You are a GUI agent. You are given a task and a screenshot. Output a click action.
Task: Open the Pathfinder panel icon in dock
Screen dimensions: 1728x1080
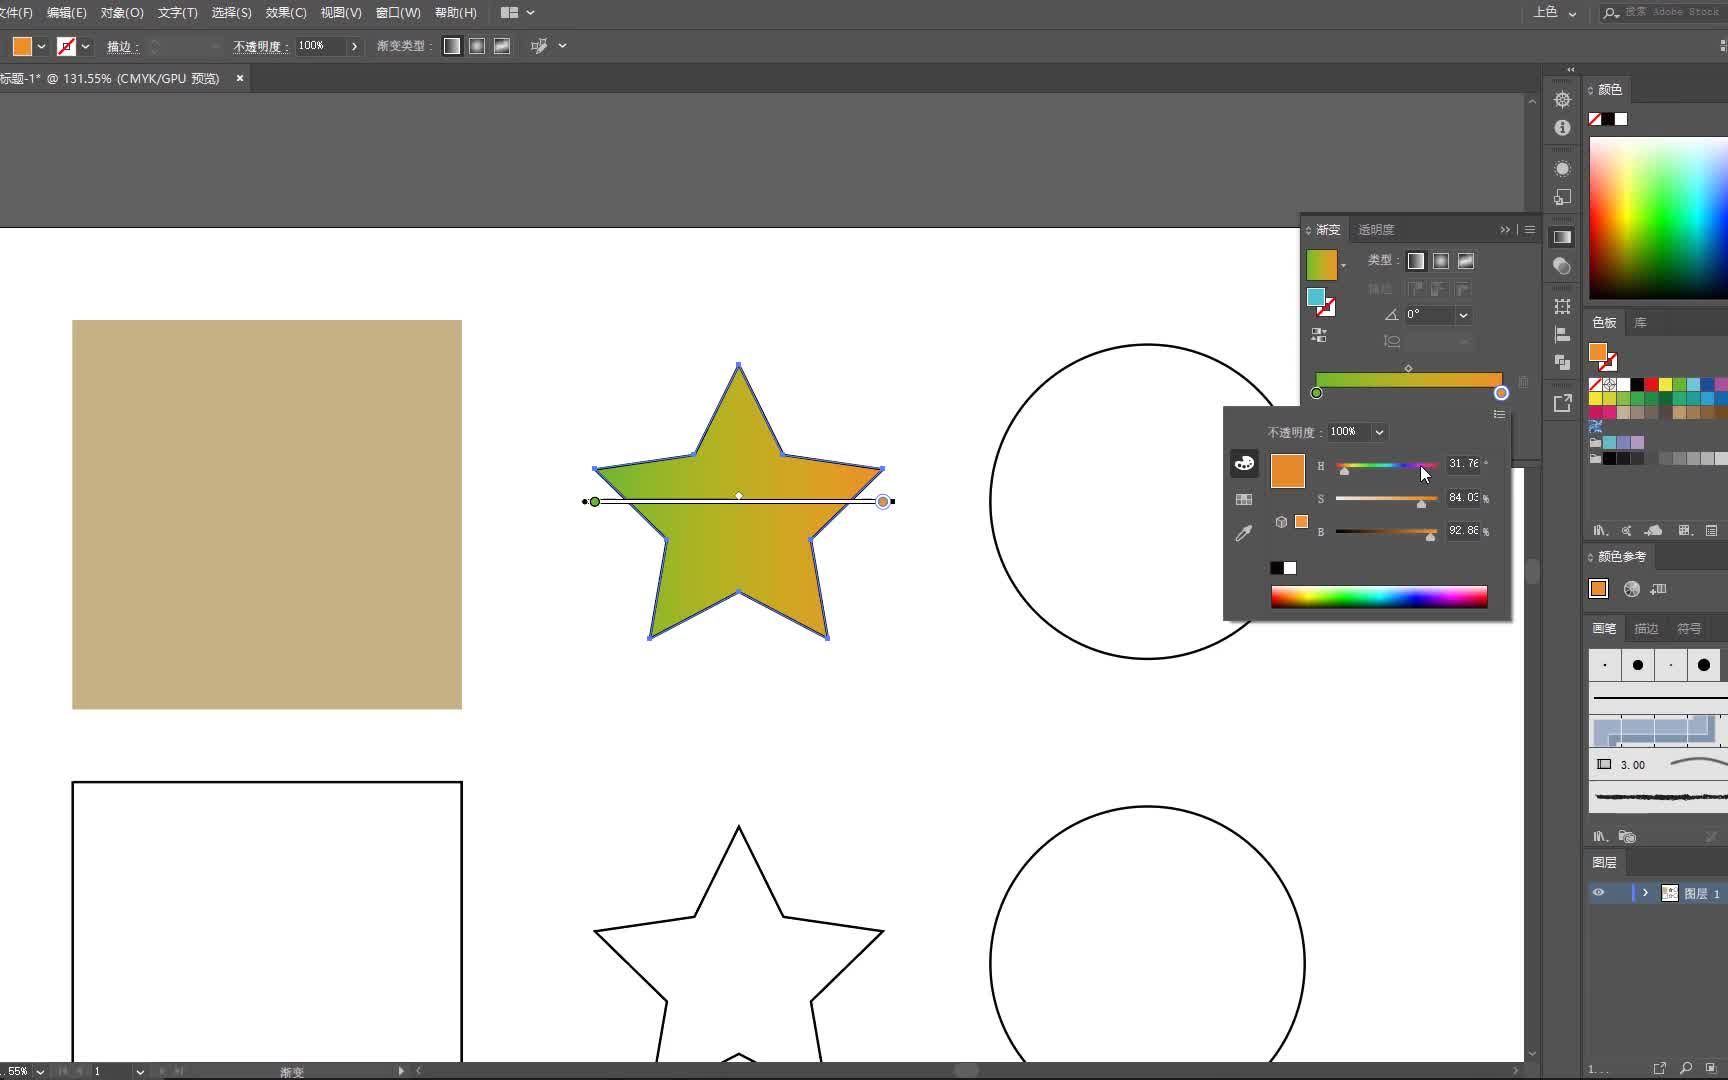1562,362
